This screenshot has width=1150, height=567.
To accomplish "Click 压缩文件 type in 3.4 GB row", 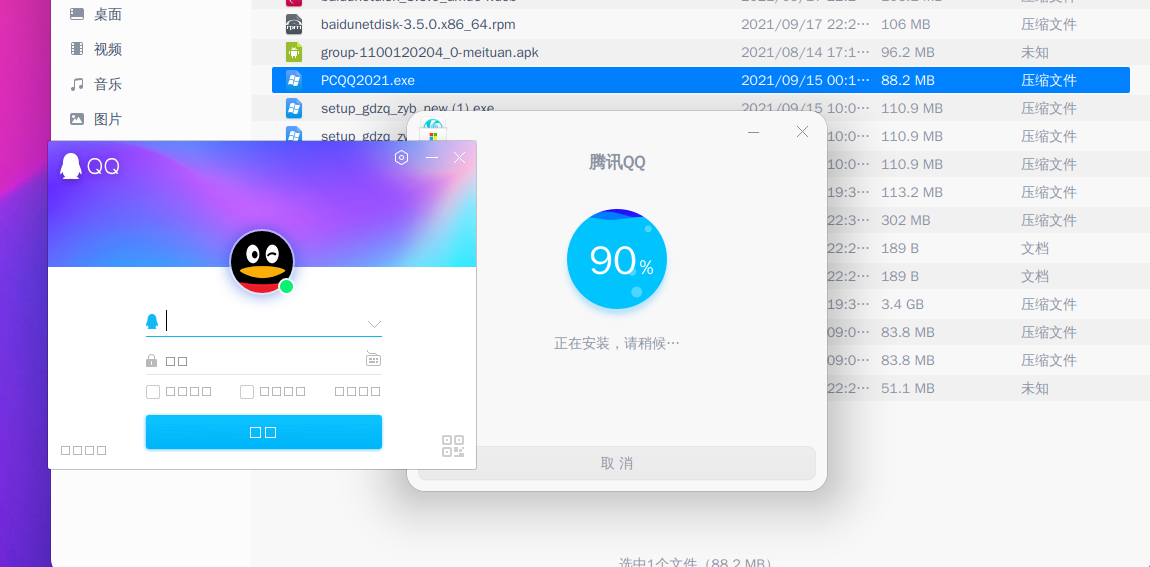I will point(1049,304).
